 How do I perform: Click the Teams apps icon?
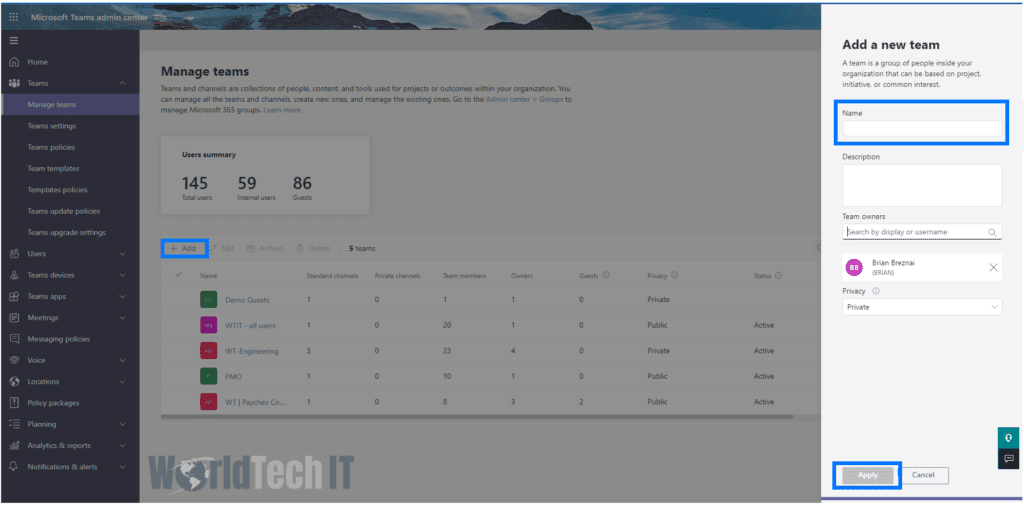tap(14, 297)
